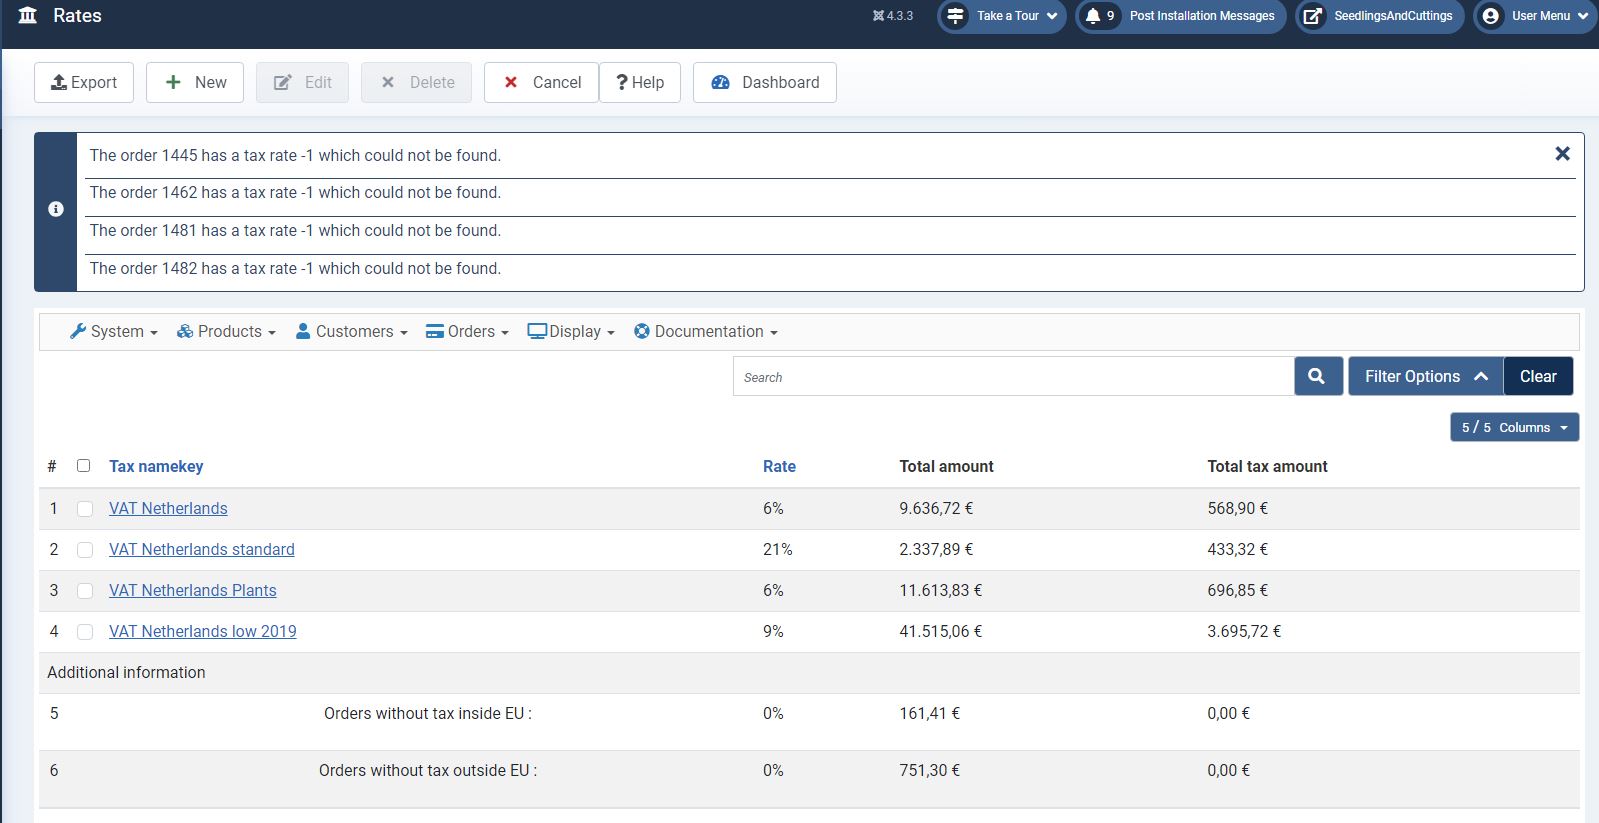Open the Orders menu
This screenshot has width=1599, height=823.
tap(467, 332)
